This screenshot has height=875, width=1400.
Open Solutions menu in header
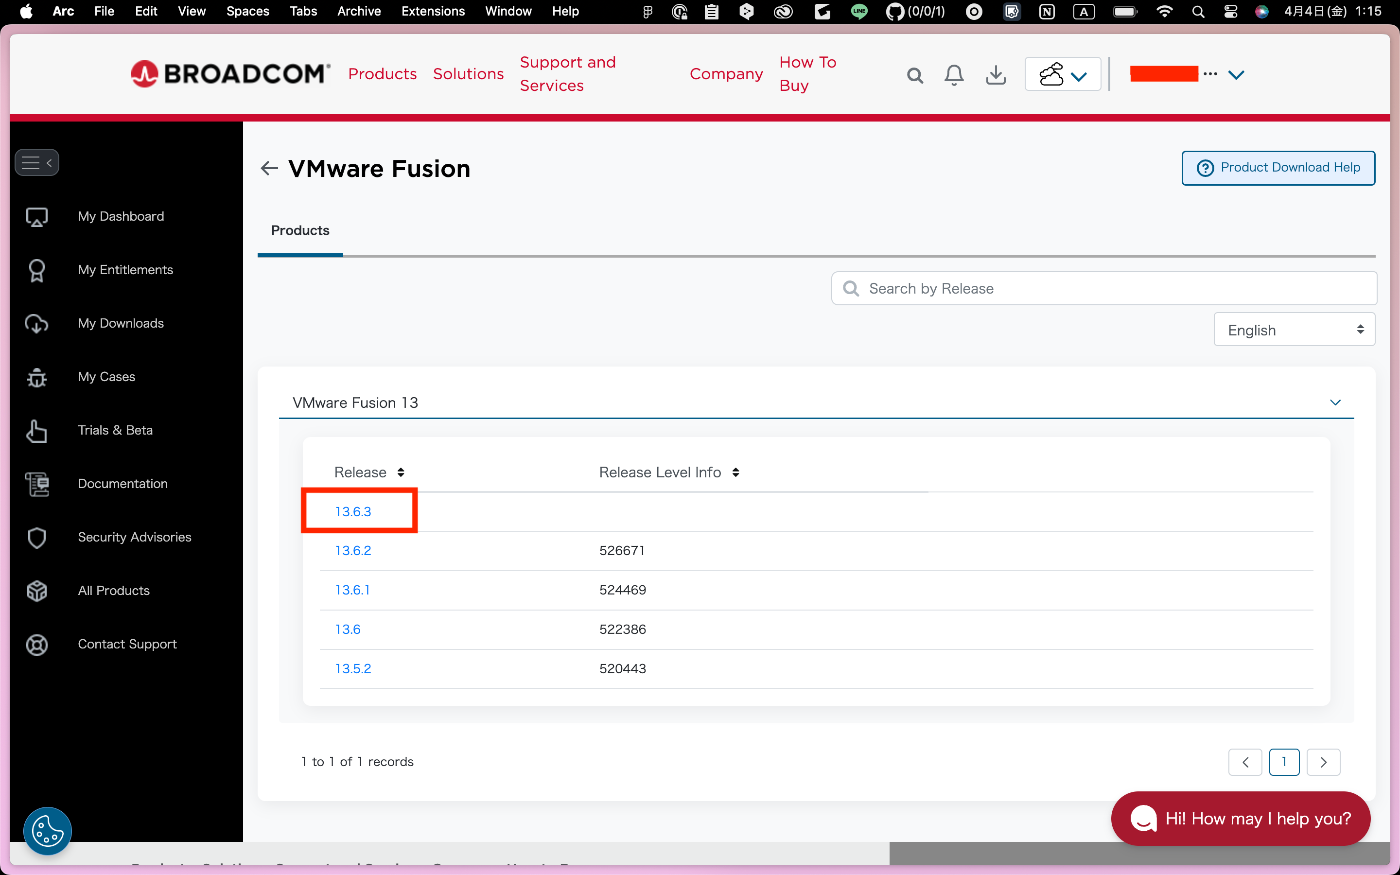click(468, 74)
